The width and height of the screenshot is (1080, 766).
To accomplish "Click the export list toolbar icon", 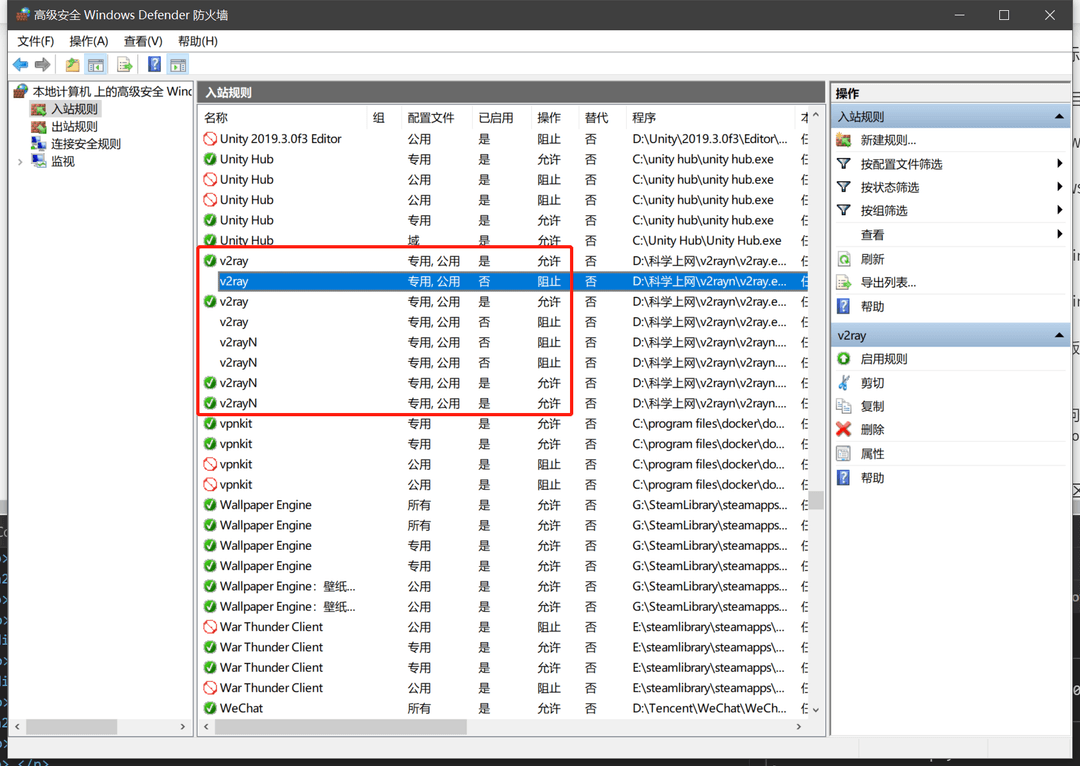I will pyautogui.click(x=125, y=65).
